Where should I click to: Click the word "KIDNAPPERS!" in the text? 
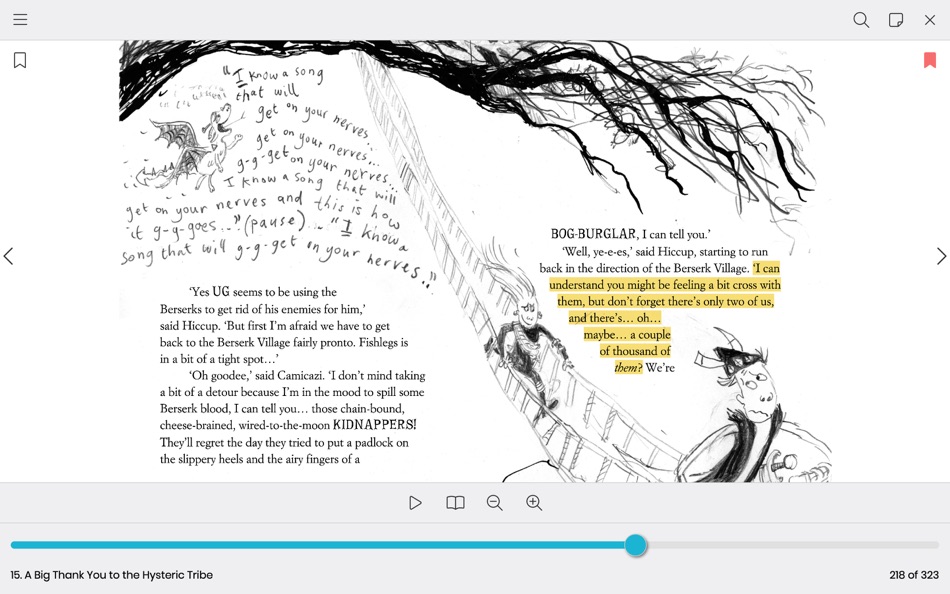tap(374, 425)
